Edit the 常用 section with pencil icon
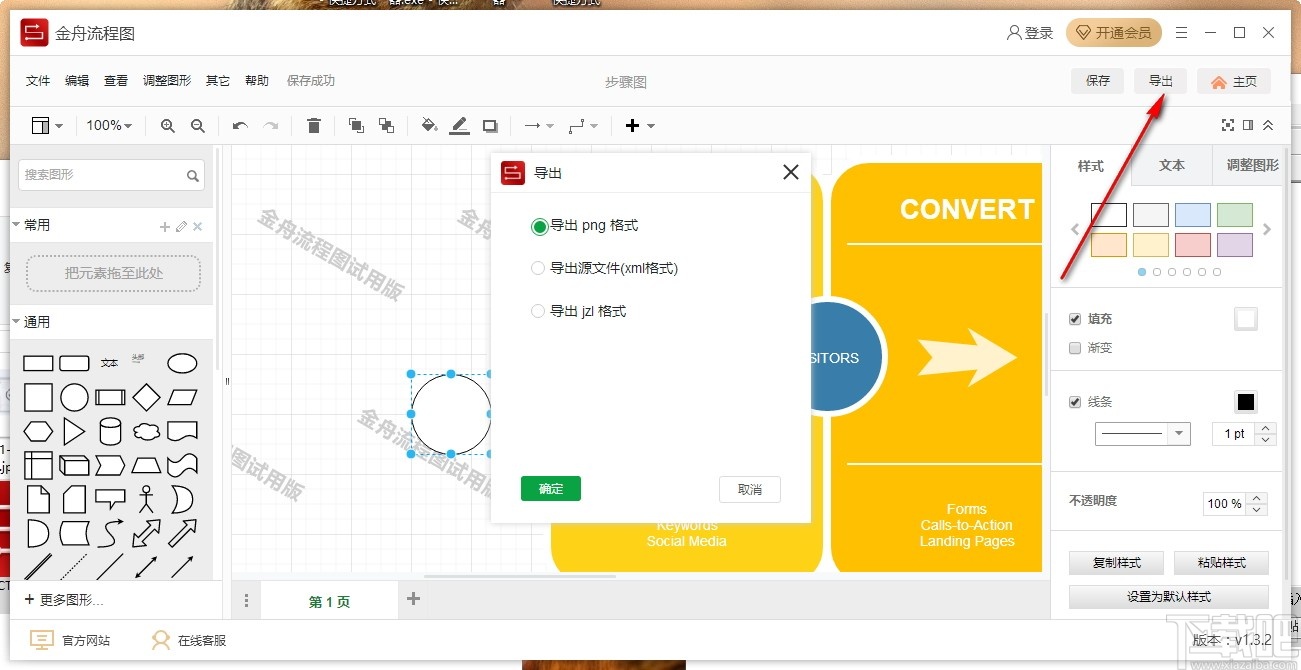This screenshot has width=1301, height=670. coord(181,227)
